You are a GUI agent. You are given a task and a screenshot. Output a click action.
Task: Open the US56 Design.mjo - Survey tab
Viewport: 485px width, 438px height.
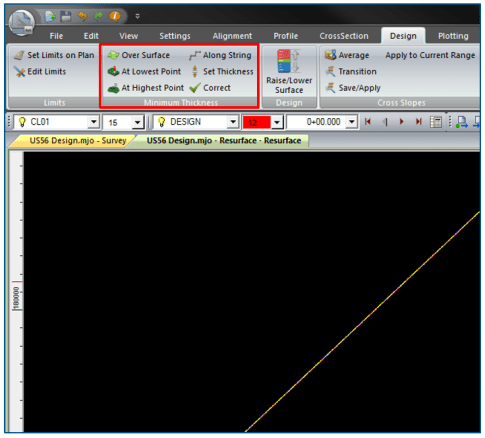coord(78,141)
